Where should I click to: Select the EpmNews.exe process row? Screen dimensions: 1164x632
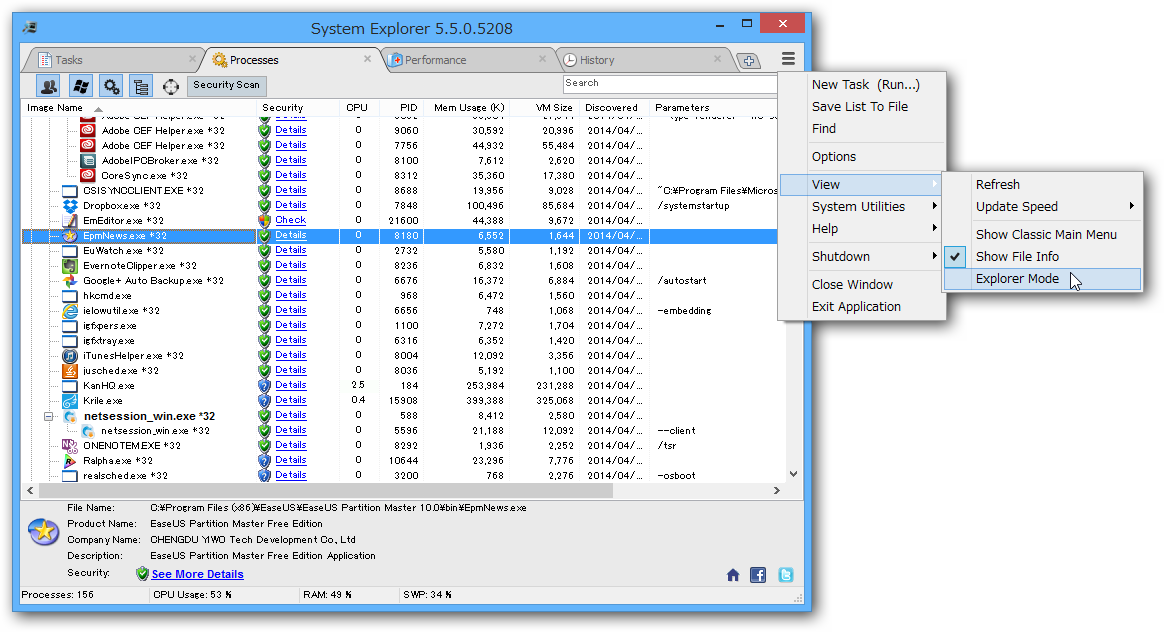399,235
